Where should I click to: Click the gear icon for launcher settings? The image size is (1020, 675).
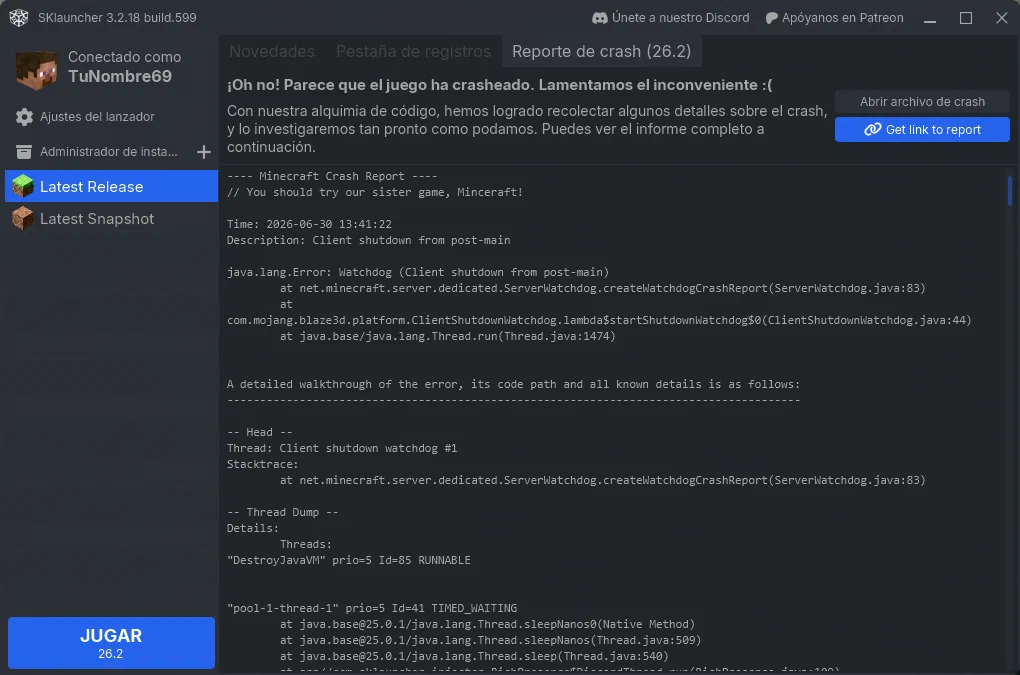pos(24,117)
